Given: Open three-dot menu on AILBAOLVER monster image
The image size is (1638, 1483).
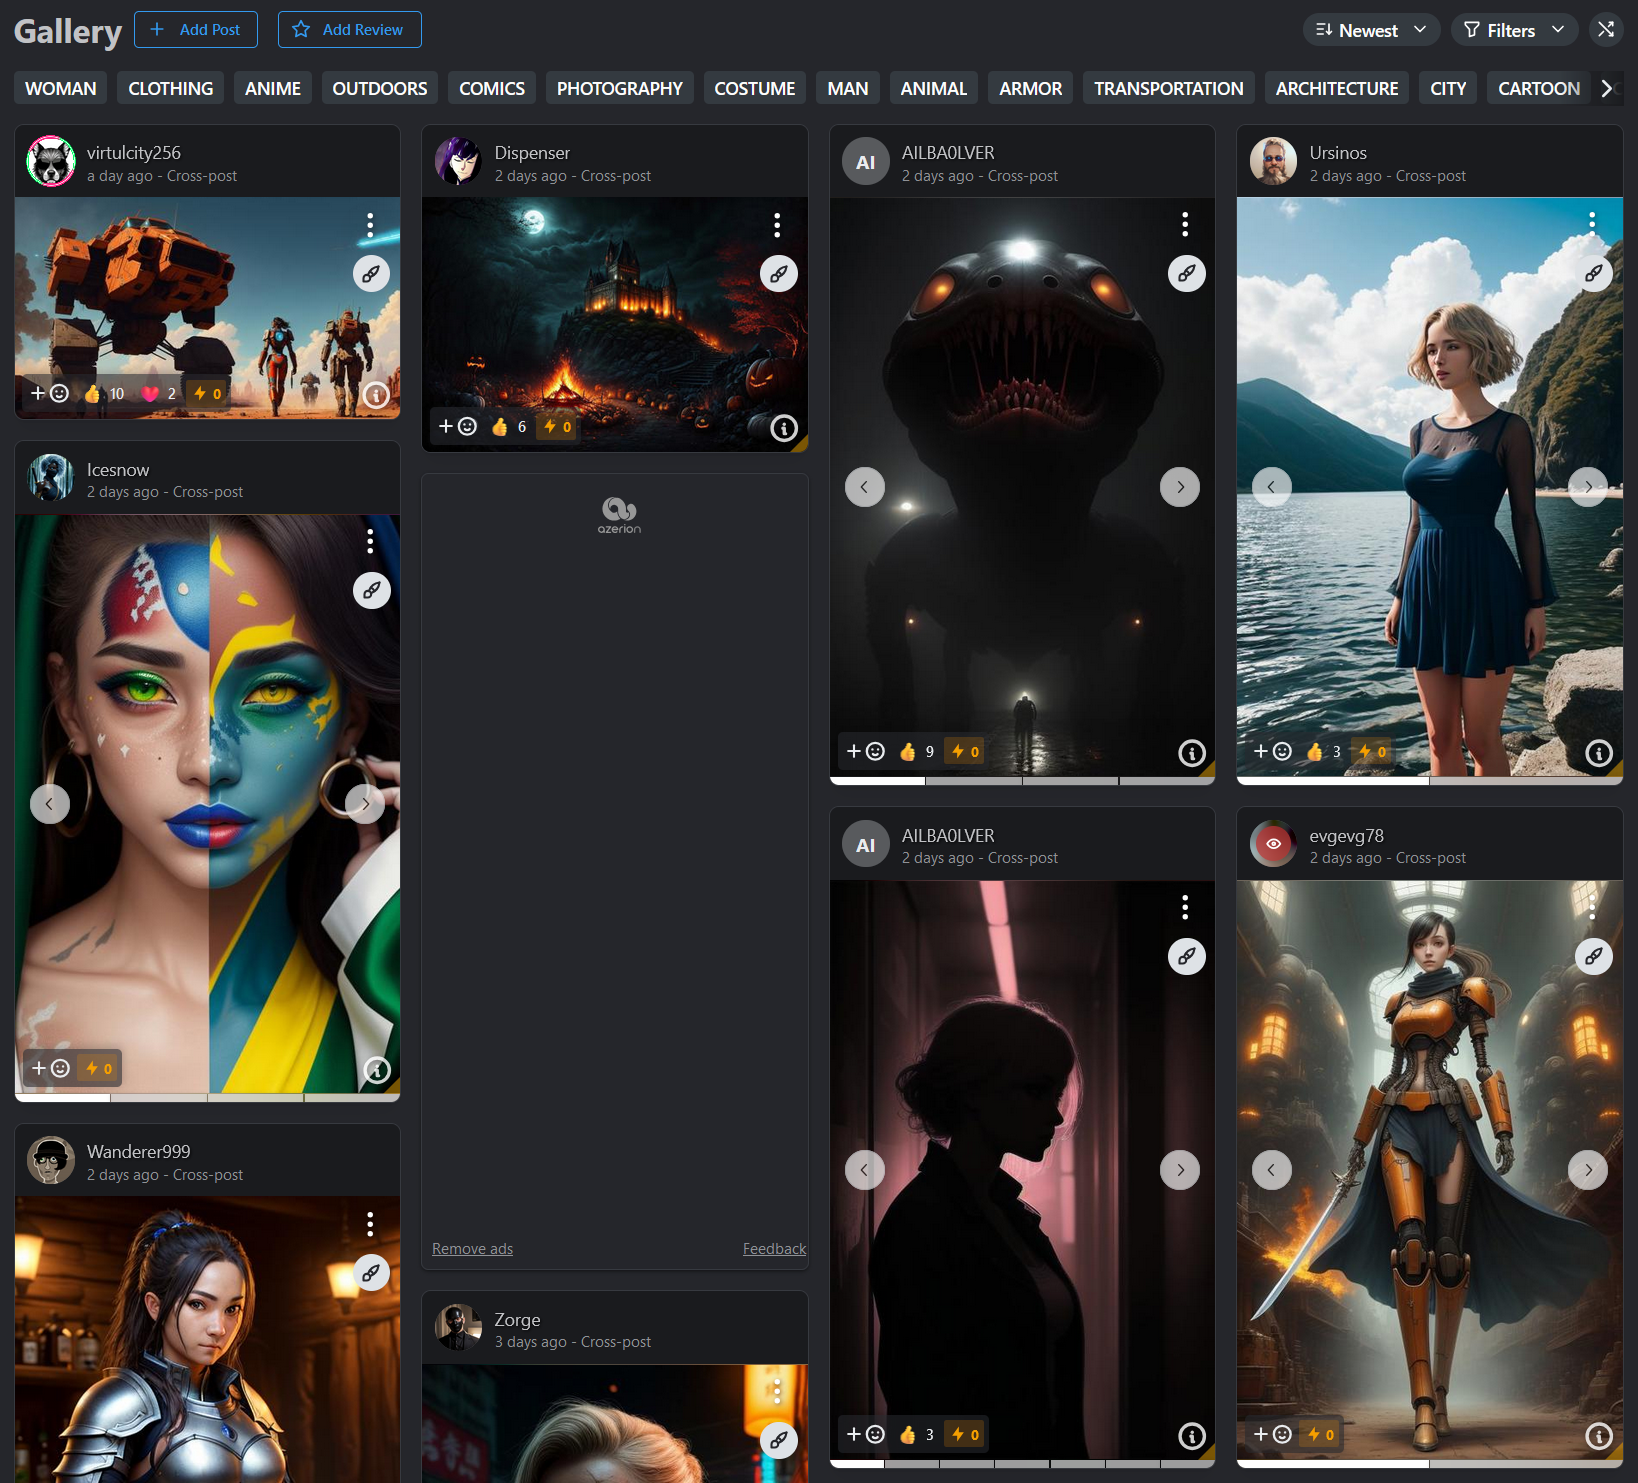Looking at the screenshot, I should 1185,225.
